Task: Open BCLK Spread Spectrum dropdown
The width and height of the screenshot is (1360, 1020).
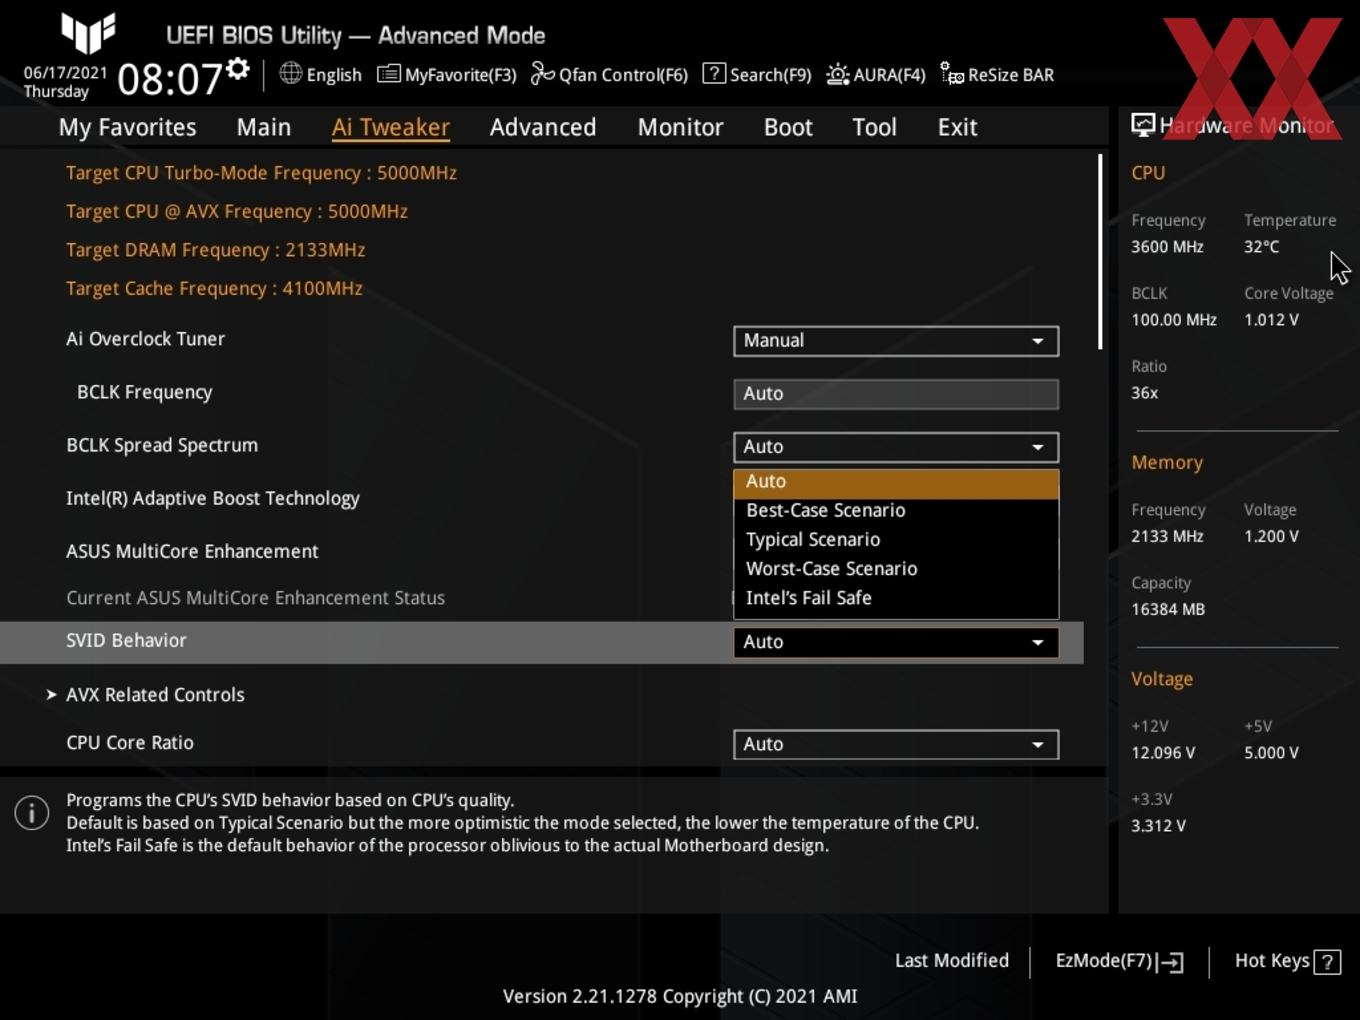Action: 896,447
